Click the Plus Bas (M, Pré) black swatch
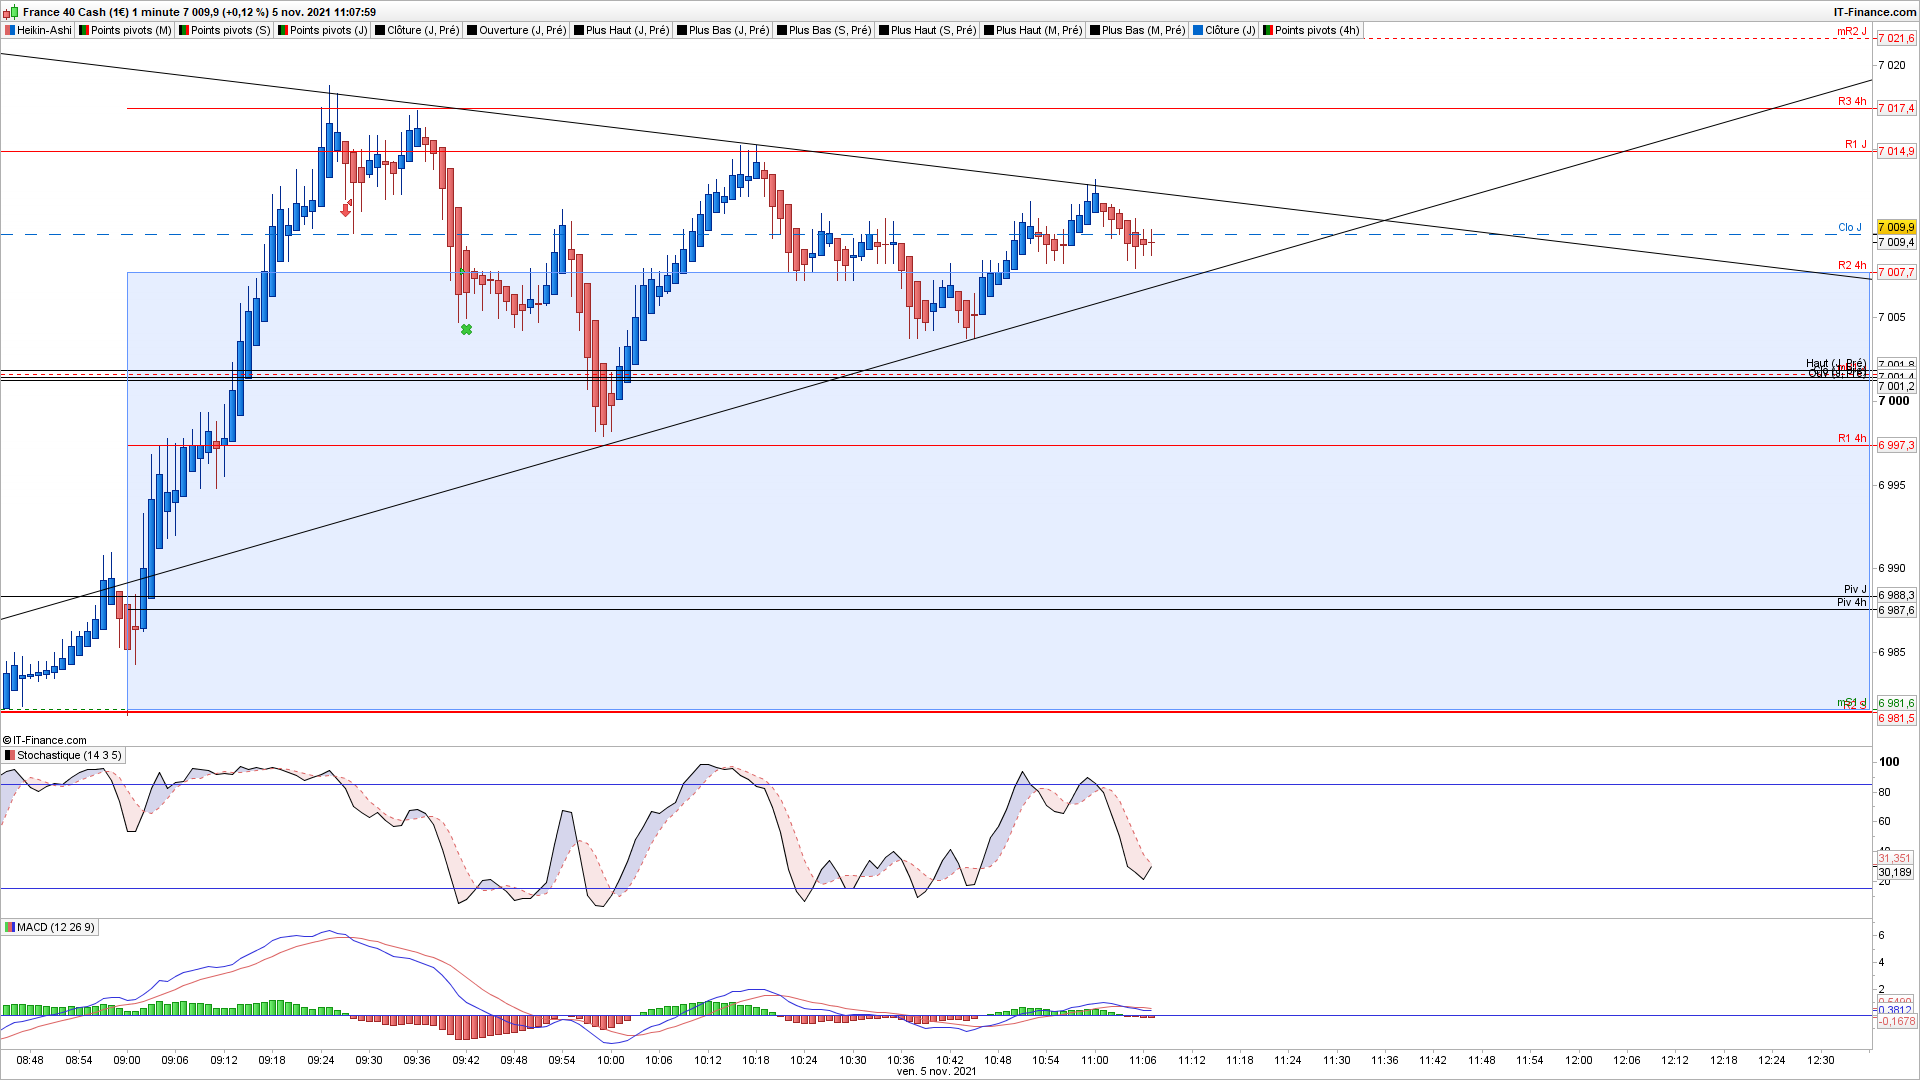This screenshot has height=1080, width=1920. pyautogui.click(x=1095, y=30)
